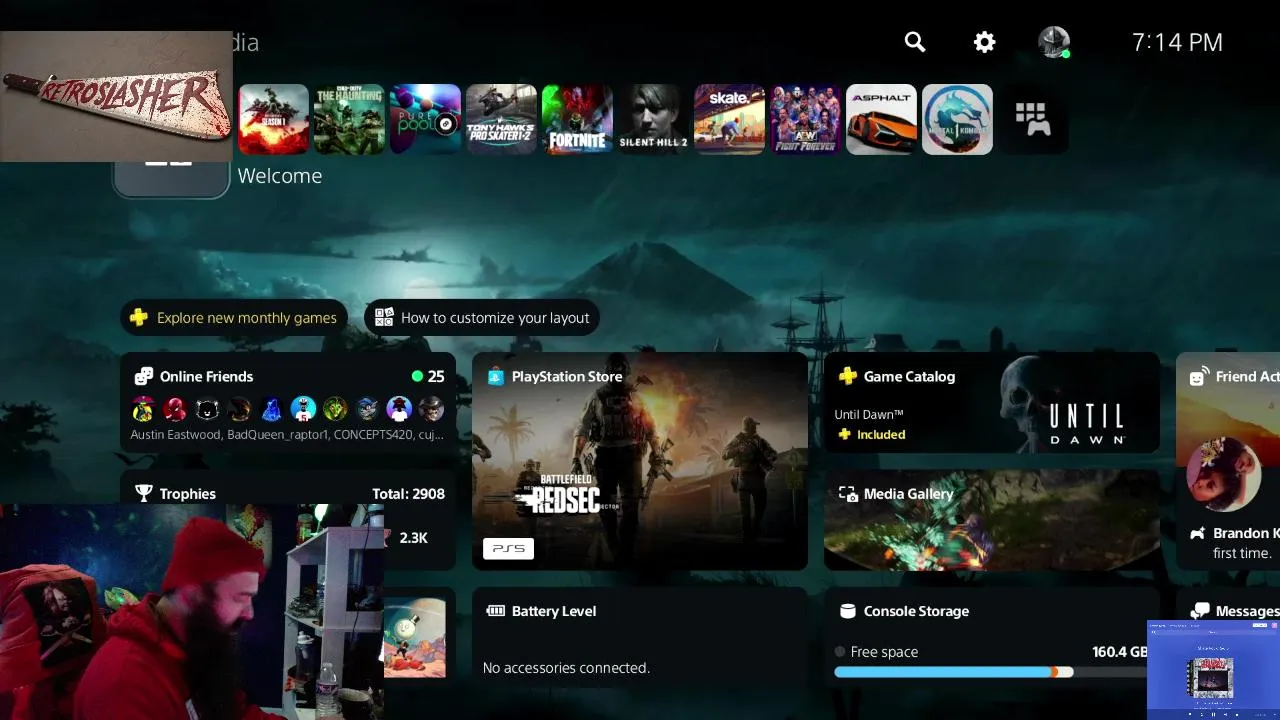This screenshot has height=720, width=1280.
Task: Click the Messages speech bubble icon
Action: click(x=1199, y=611)
